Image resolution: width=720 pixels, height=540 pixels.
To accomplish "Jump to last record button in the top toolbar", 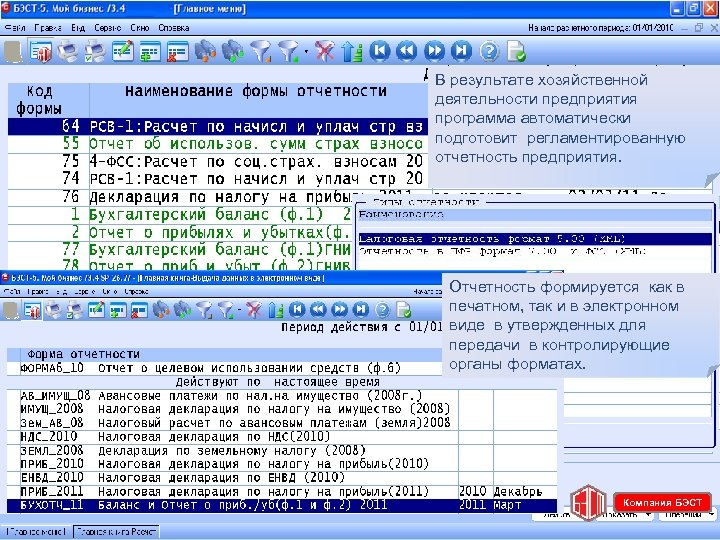I will pos(461,51).
